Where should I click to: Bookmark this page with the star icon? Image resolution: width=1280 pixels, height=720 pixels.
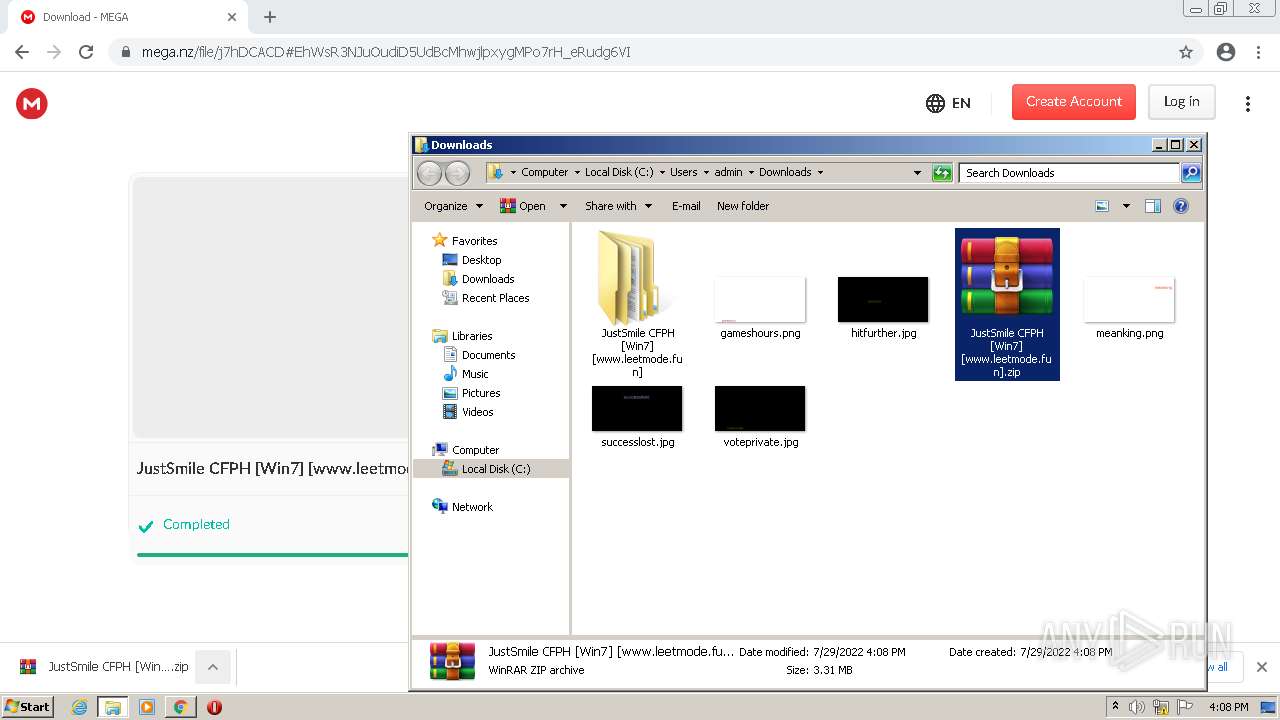tap(1186, 52)
